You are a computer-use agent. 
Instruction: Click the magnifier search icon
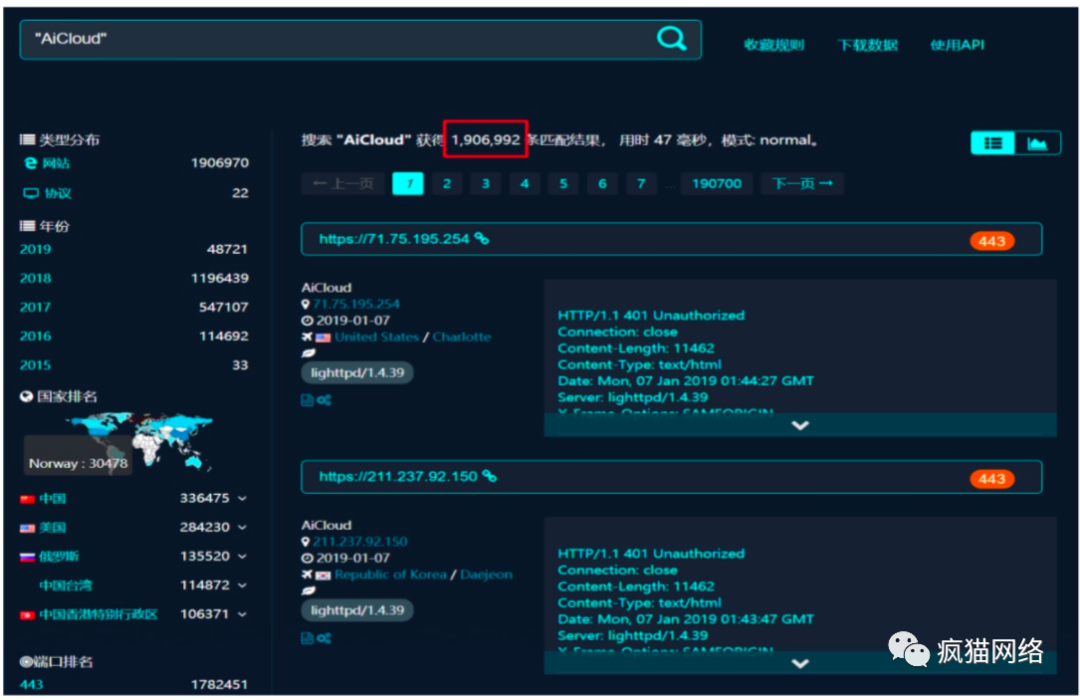click(x=671, y=39)
